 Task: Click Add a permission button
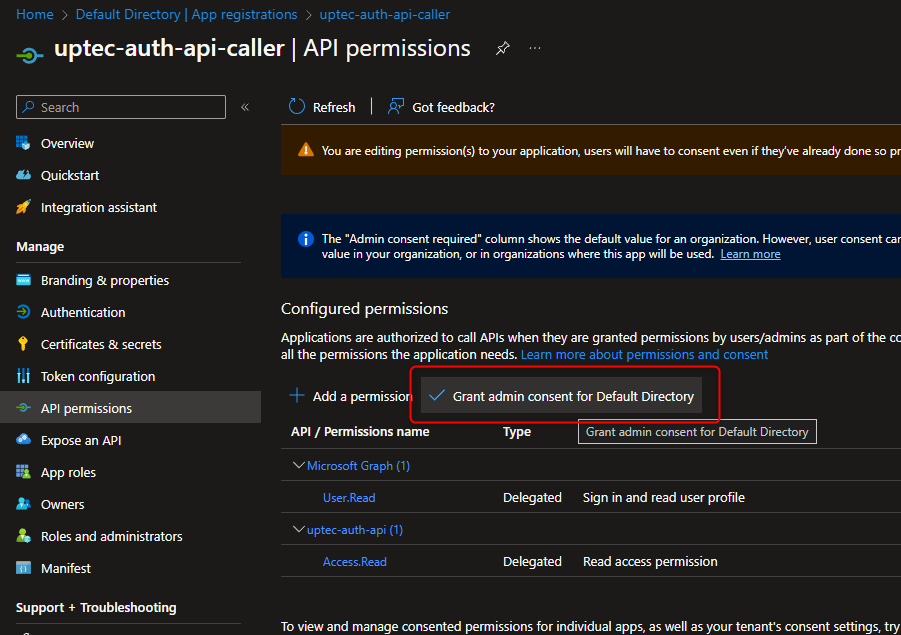tap(351, 396)
